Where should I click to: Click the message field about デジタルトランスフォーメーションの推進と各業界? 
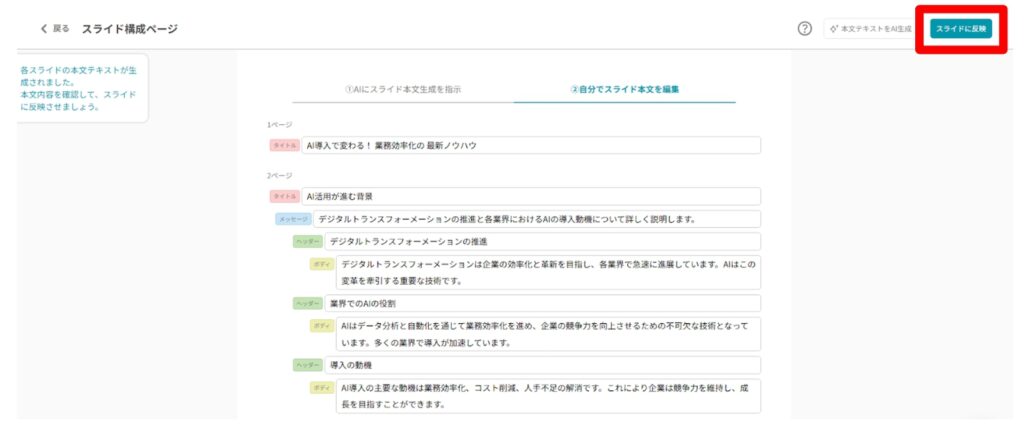(537, 219)
